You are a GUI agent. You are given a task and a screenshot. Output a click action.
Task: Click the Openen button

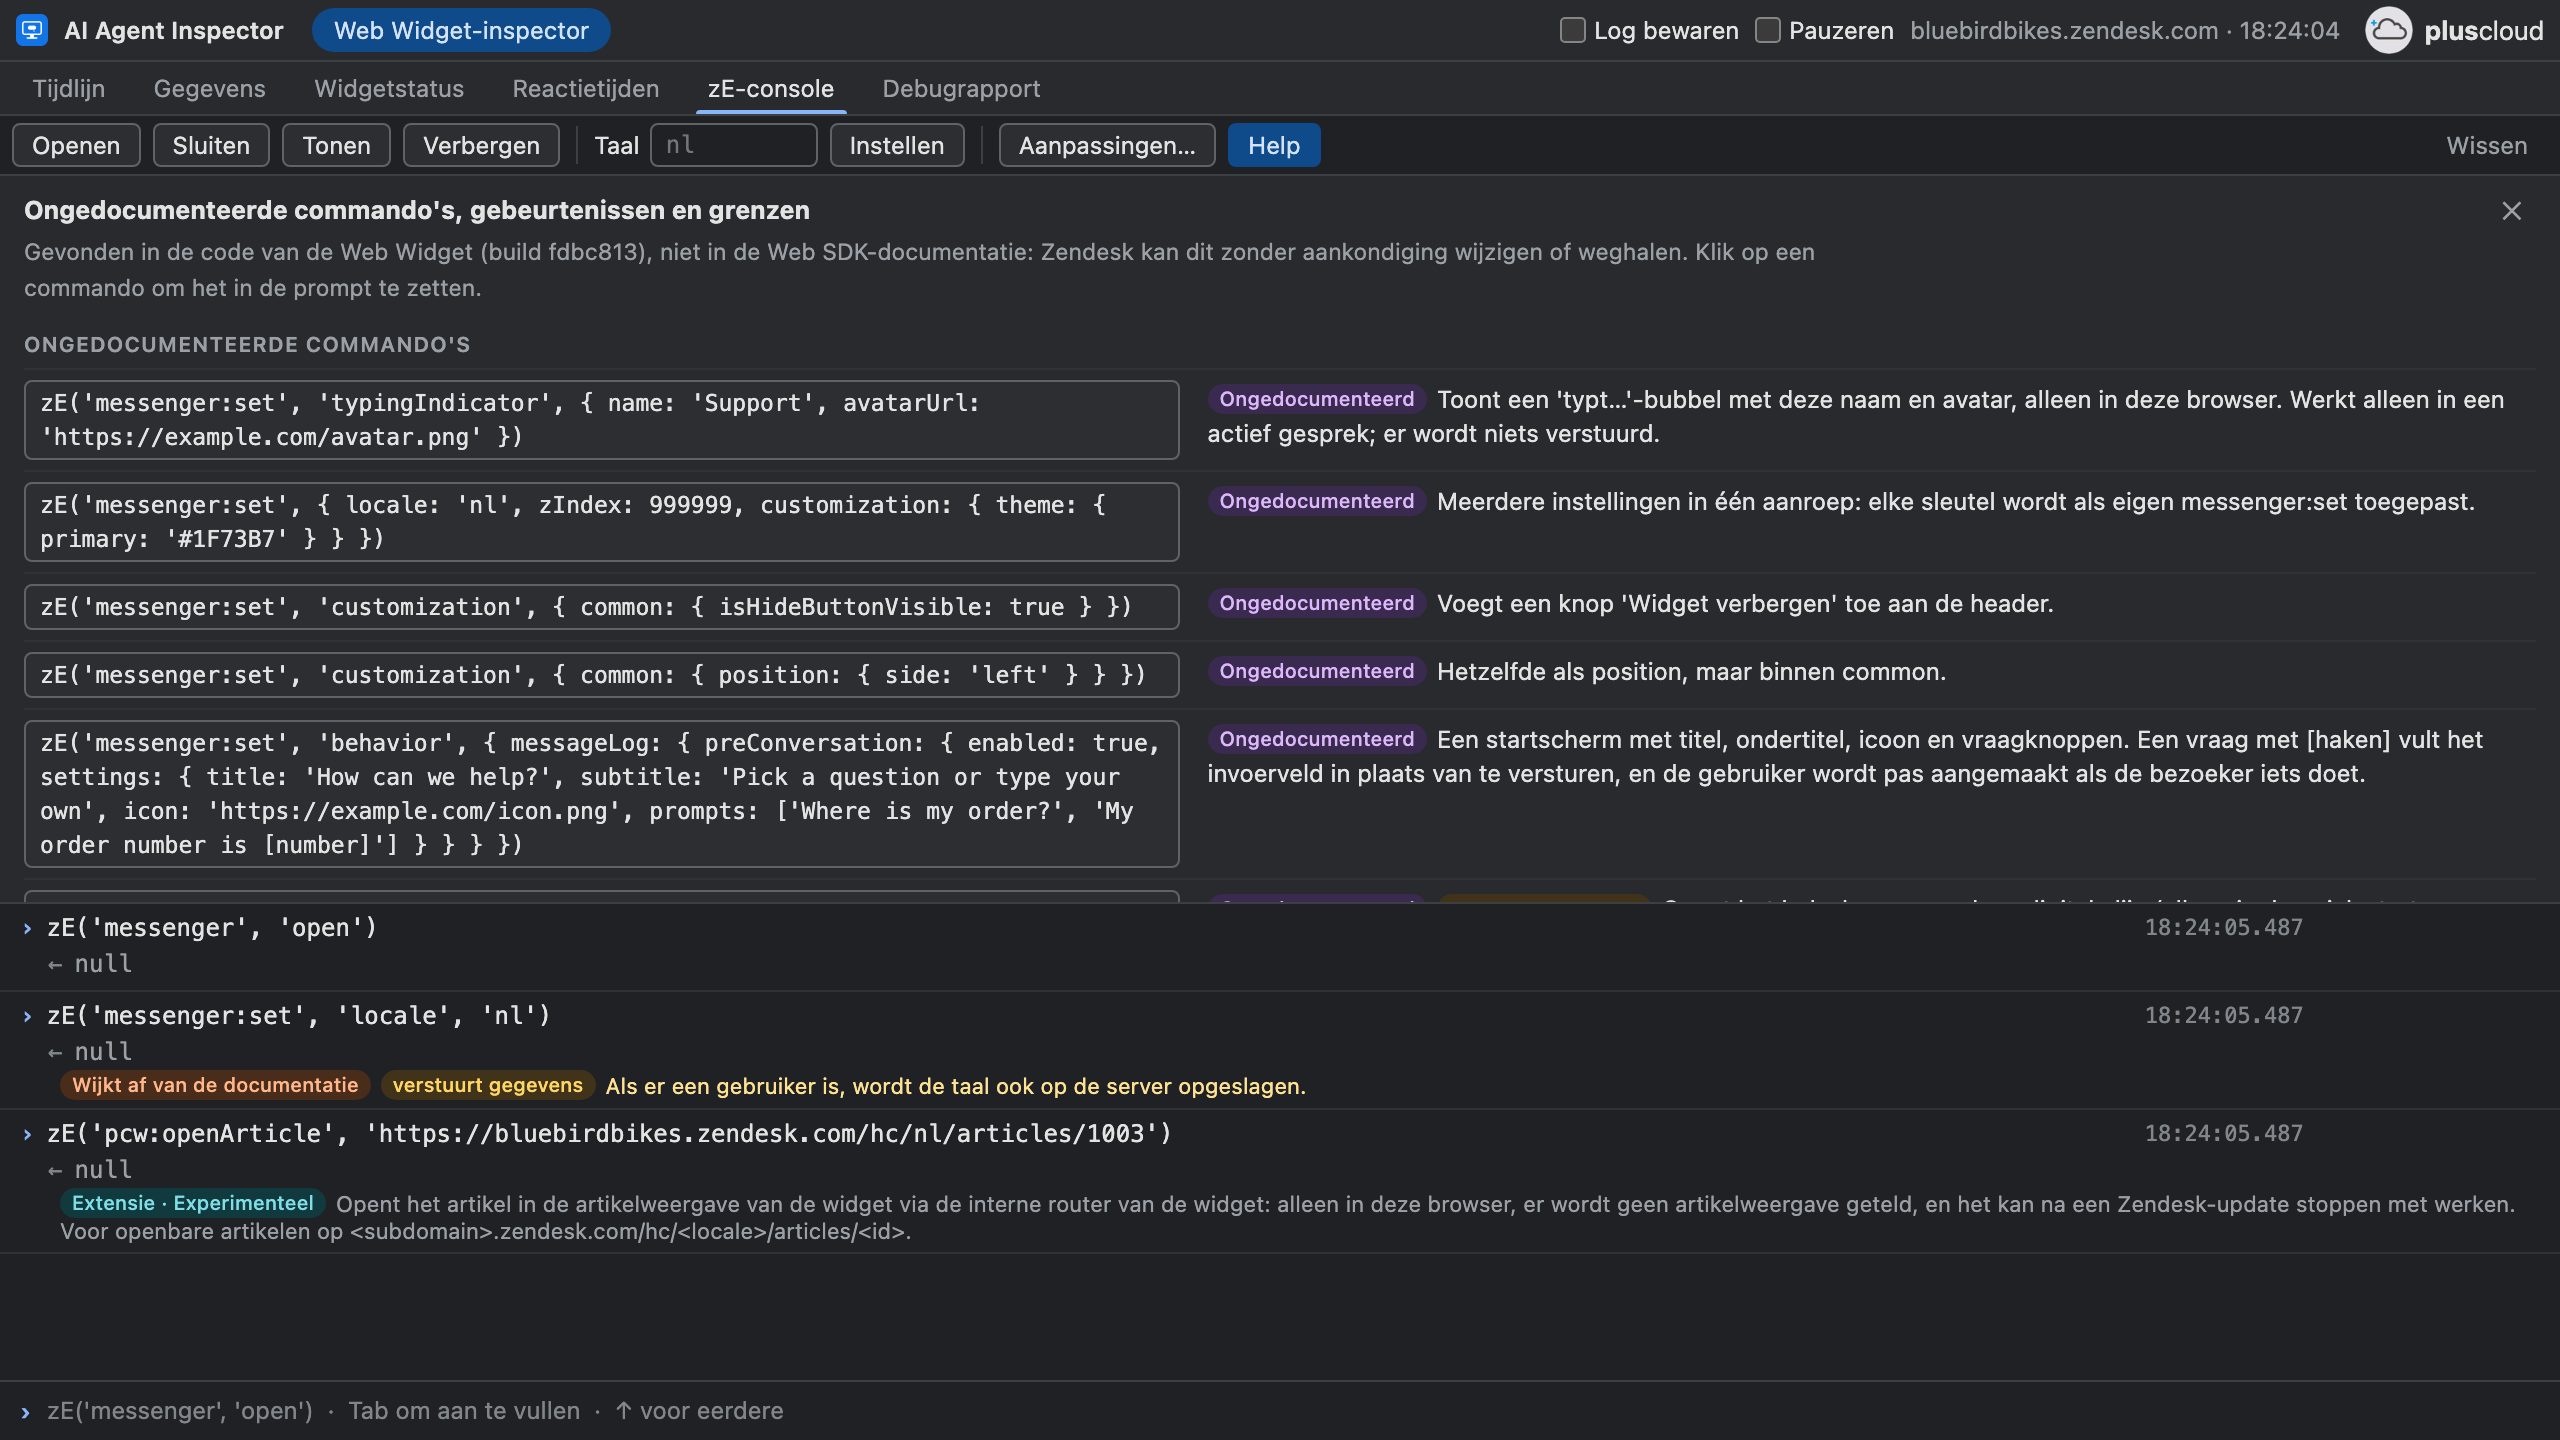click(x=76, y=145)
